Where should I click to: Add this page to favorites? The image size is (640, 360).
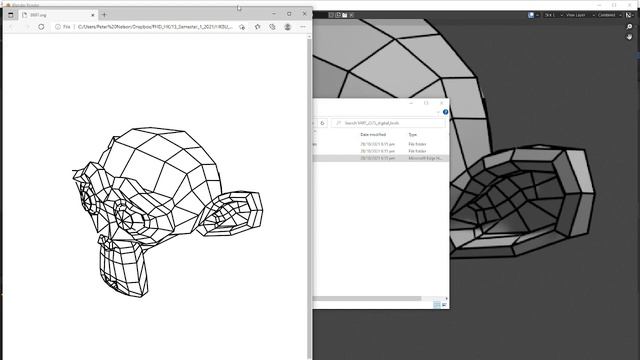point(242,27)
